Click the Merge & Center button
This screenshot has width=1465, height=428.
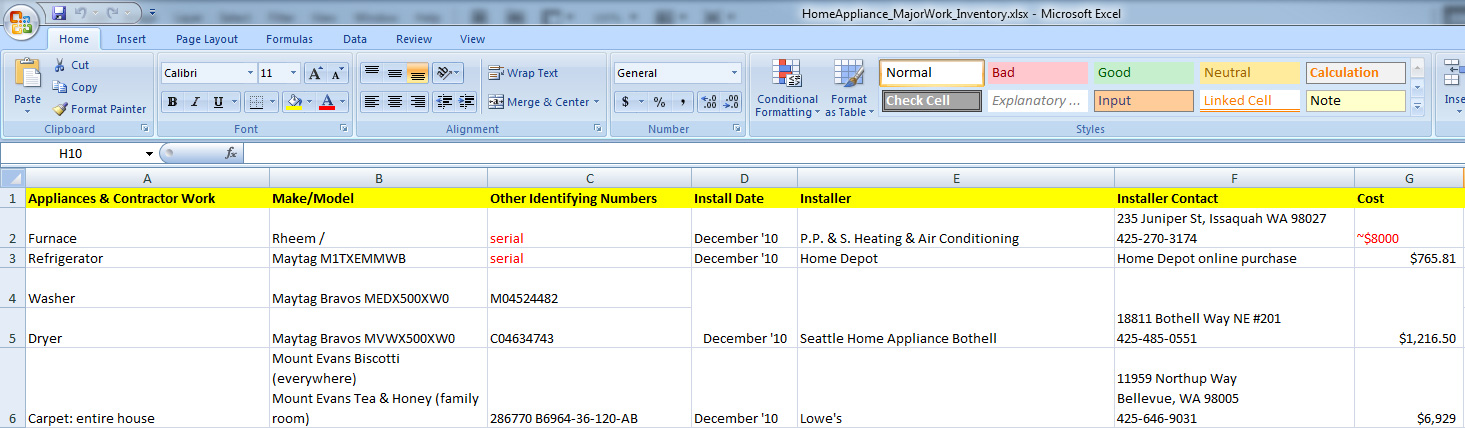pyautogui.click(x=538, y=102)
